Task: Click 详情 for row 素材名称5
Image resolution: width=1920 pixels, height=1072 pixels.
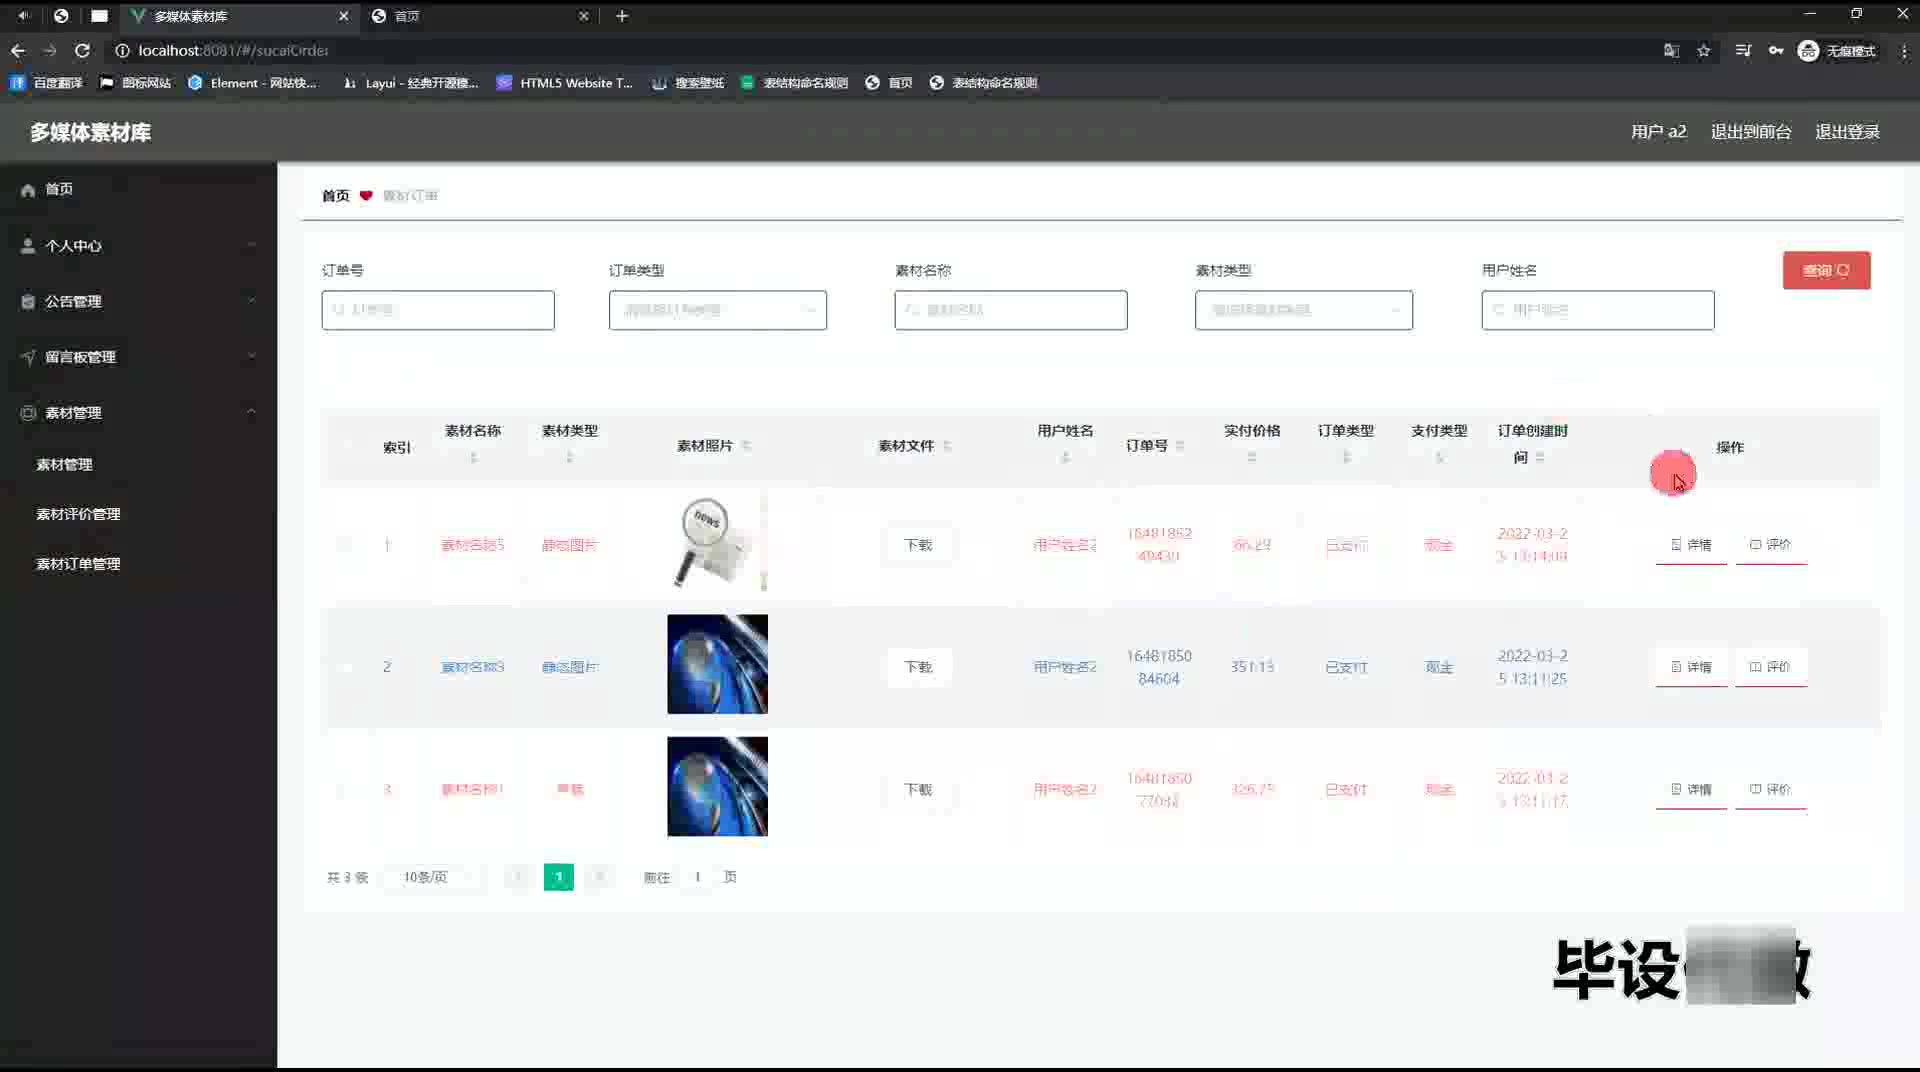Action: [x=1691, y=545]
